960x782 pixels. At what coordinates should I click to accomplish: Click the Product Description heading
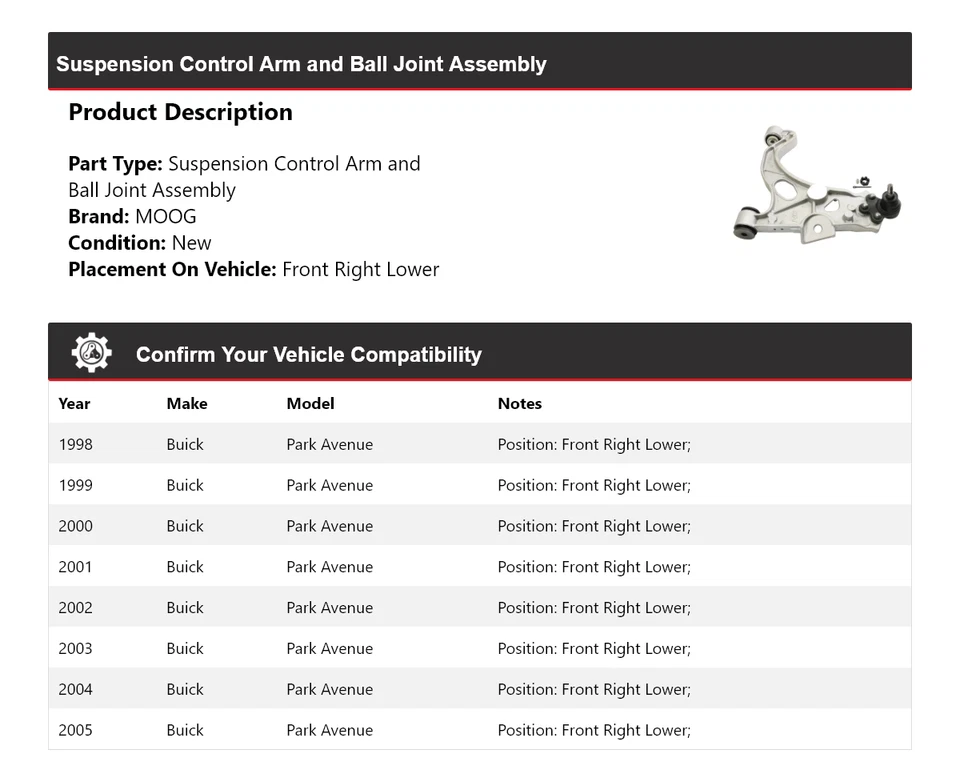pos(180,112)
